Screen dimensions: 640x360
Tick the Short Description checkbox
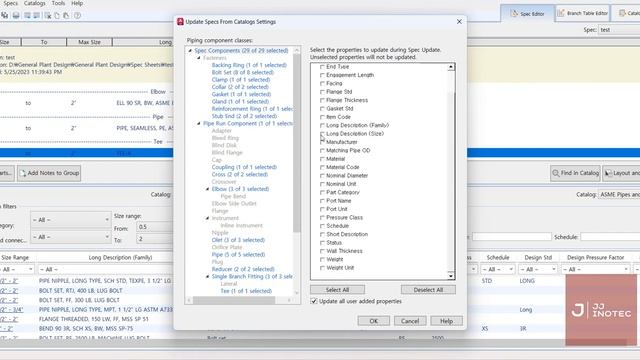click(322, 234)
